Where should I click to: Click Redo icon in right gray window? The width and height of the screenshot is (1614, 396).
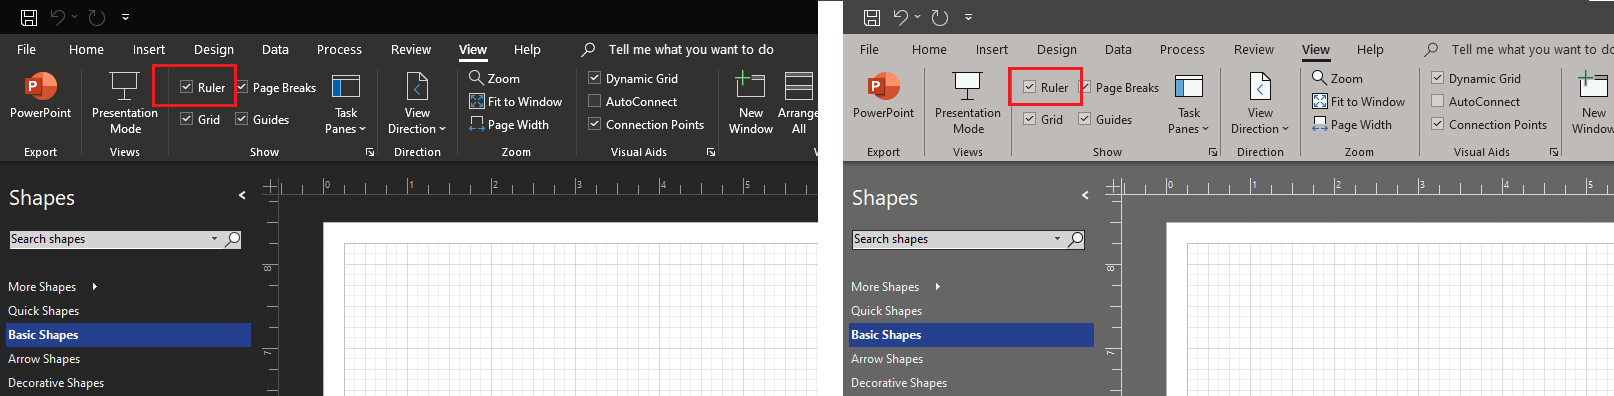coord(940,17)
